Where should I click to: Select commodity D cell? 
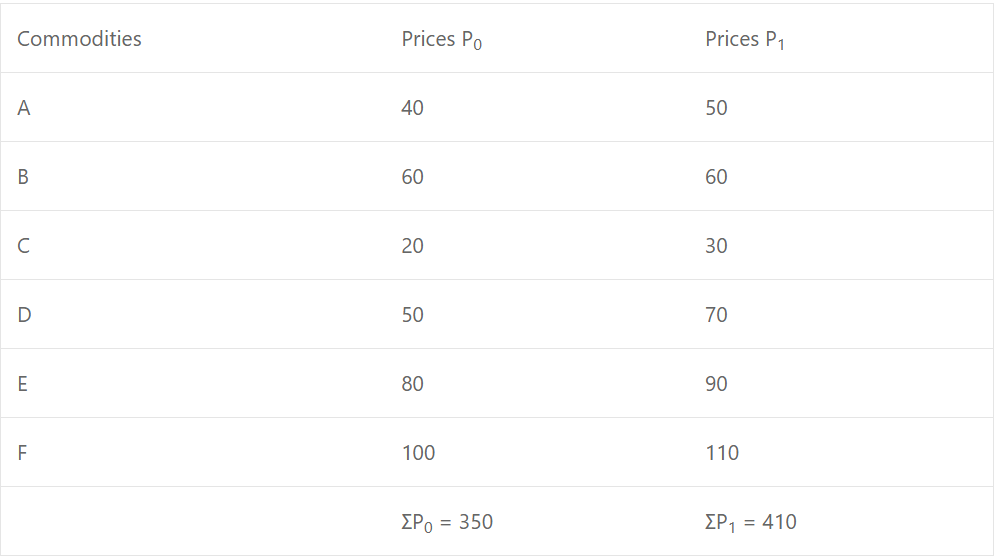(x=24, y=315)
